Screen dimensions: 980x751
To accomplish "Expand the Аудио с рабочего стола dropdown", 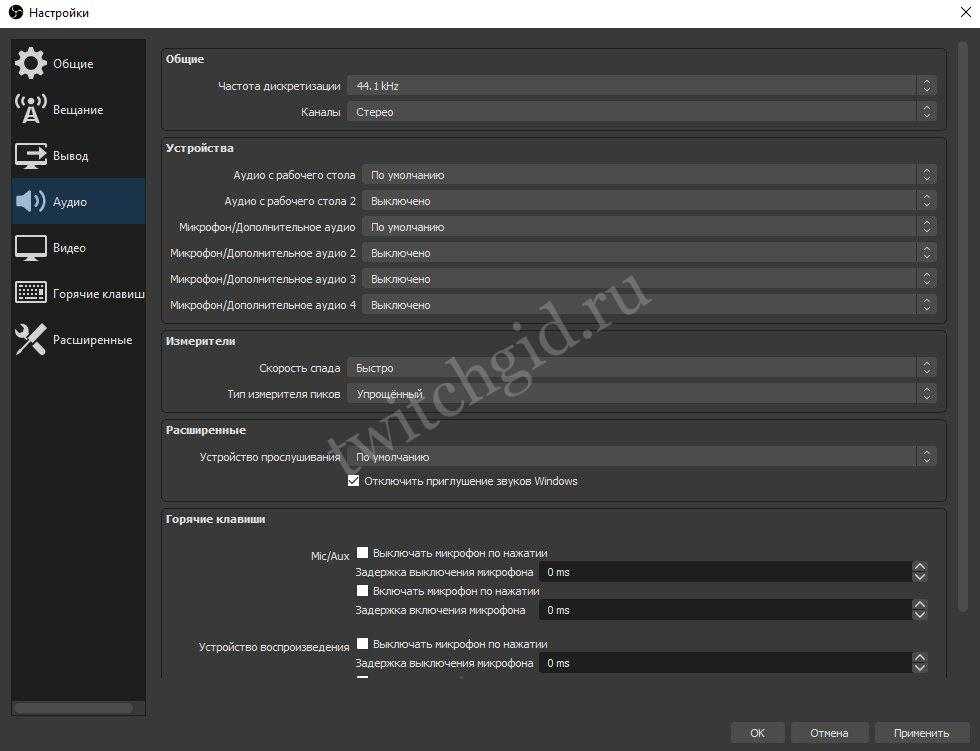I will coord(649,175).
